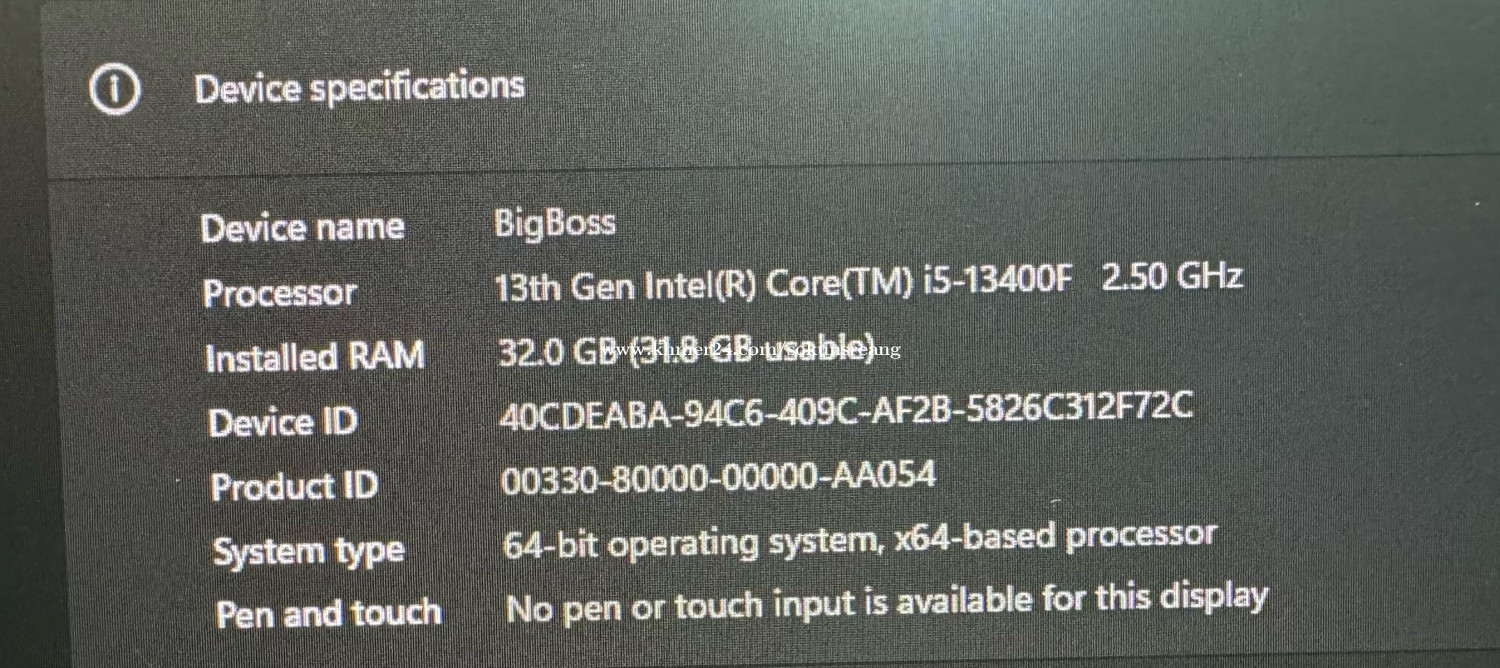The width and height of the screenshot is (1500, 668).
Task: Click the System type label
Action: (309, 552)
